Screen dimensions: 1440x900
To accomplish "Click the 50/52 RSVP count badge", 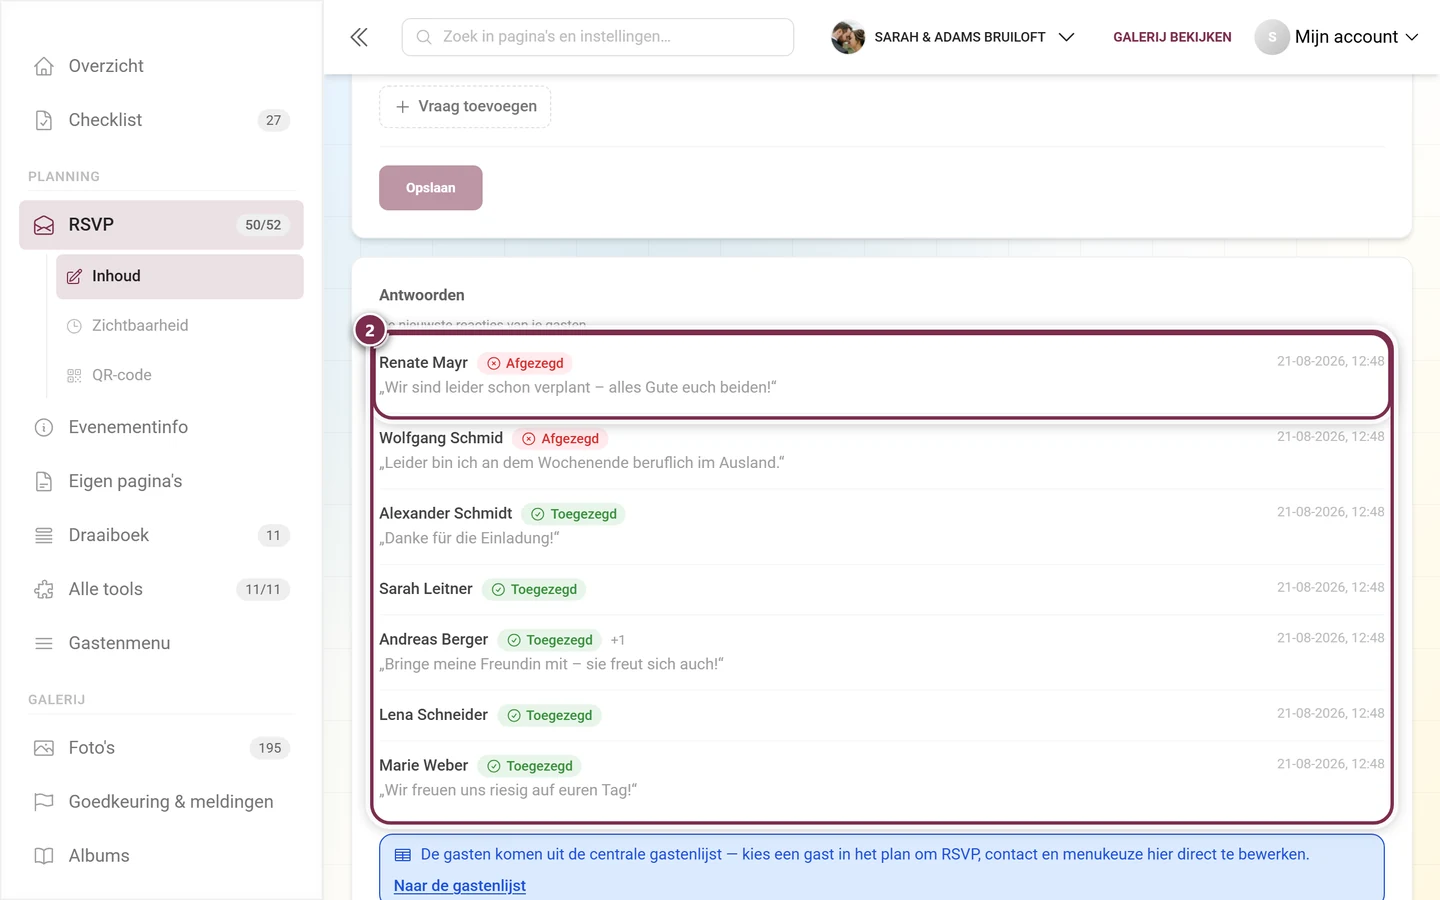I will tap(263, 225).
